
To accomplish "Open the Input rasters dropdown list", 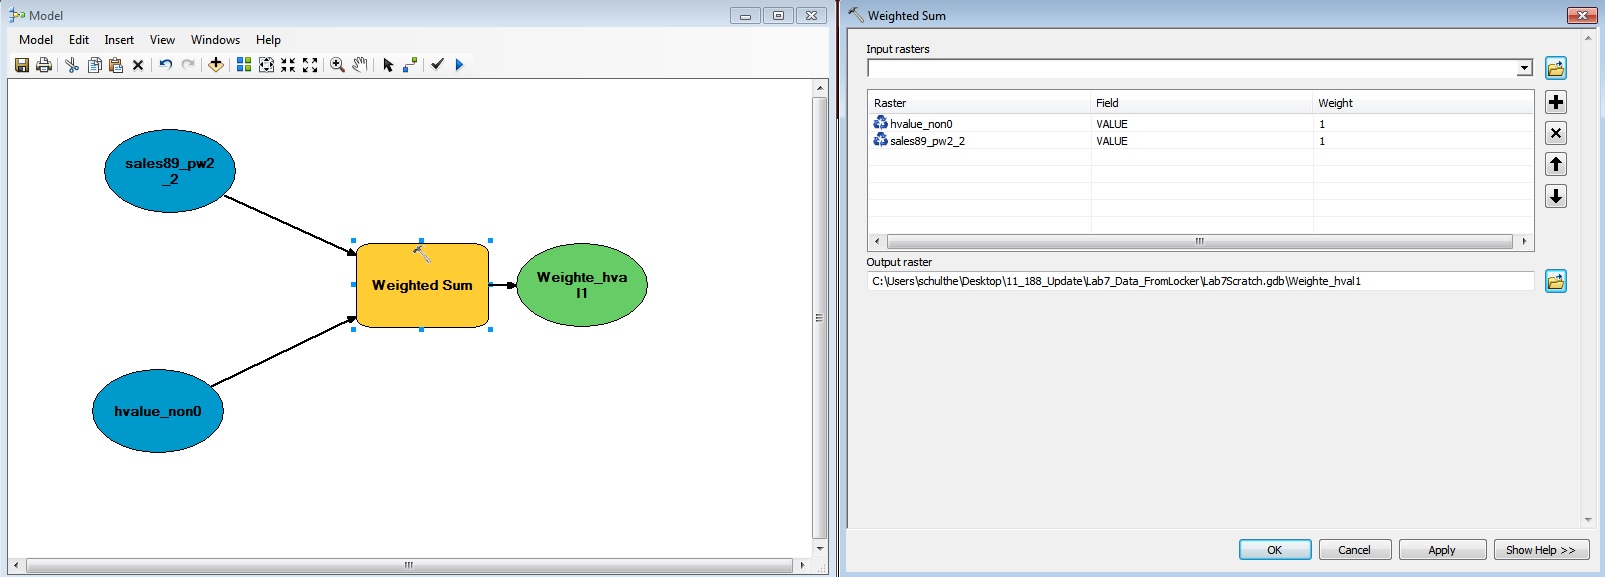I will [x=1524, y=68].
